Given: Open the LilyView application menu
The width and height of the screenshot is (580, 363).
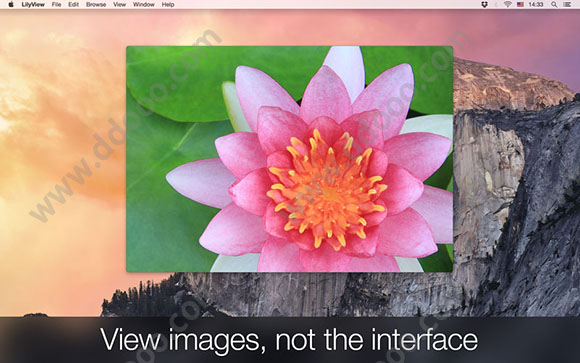Looking at the screenshot, I should [x=33, y=4].
